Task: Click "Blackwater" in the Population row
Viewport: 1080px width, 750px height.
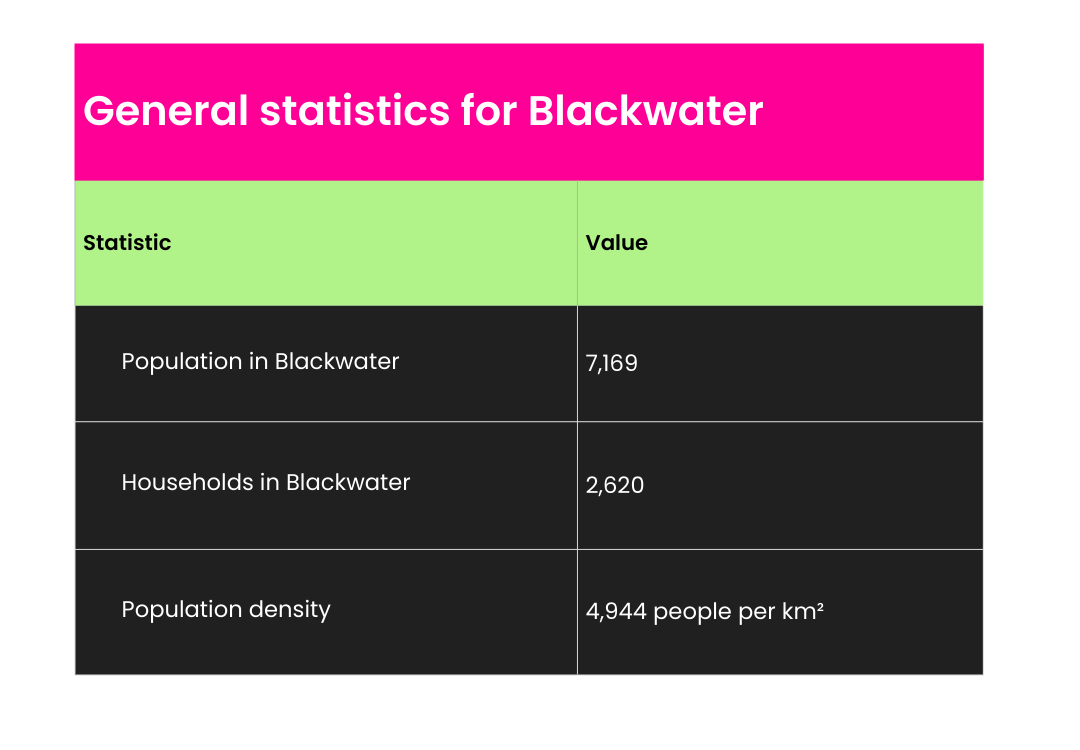Action: tap(337, 361)
